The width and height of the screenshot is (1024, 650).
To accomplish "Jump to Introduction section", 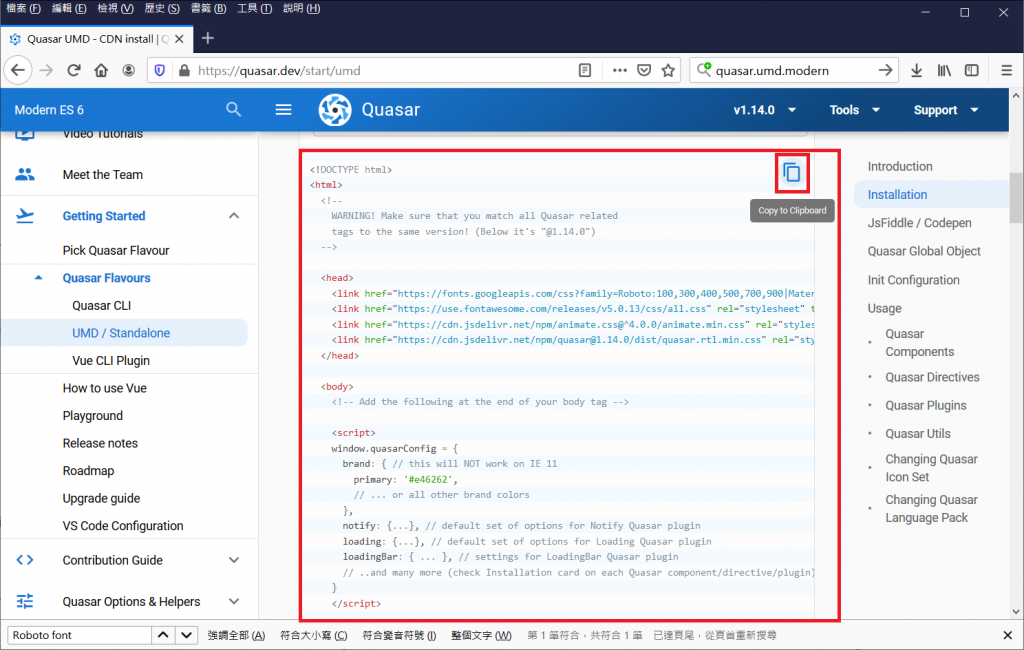I will [x=900, y=166].
